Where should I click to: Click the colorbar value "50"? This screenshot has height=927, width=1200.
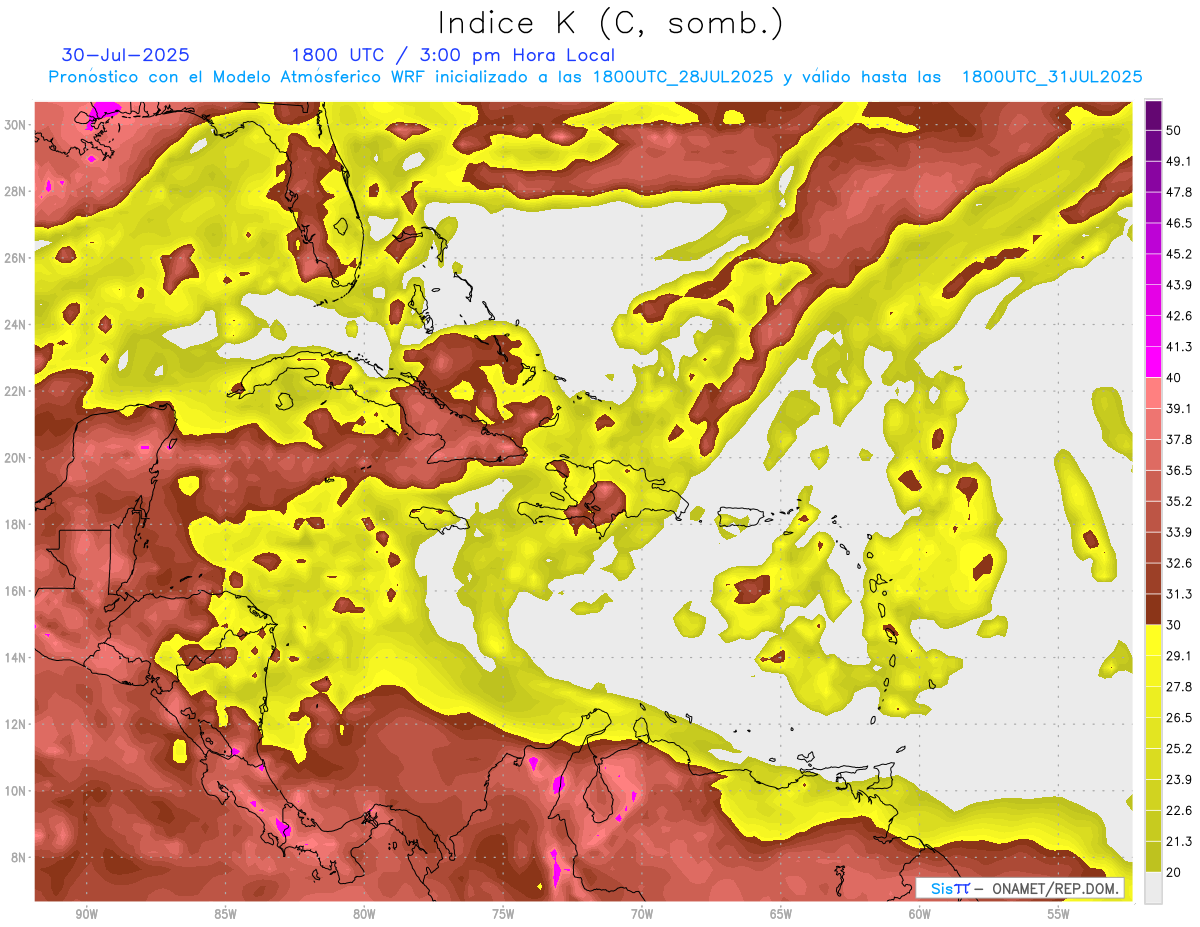tap(1174, 130)
